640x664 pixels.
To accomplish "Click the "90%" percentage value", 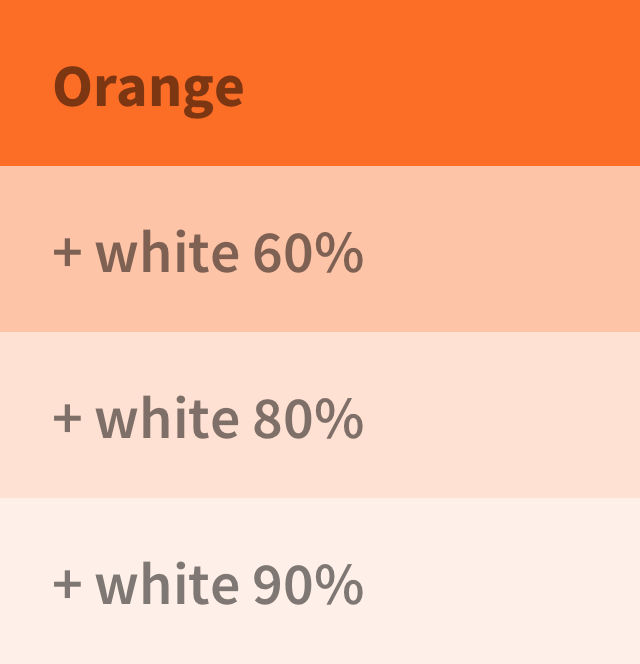I will pos(308,585).
